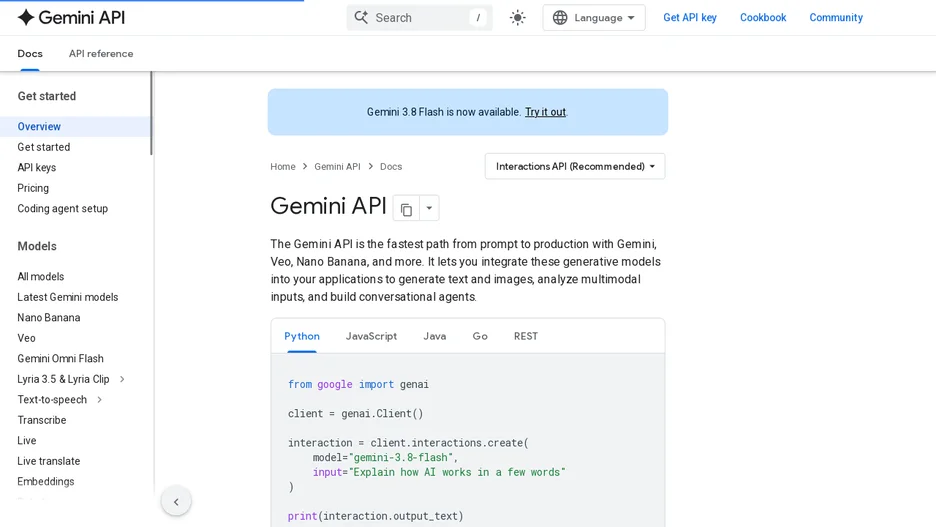Go to Gemini API breadcrumb

pos(337,167)
